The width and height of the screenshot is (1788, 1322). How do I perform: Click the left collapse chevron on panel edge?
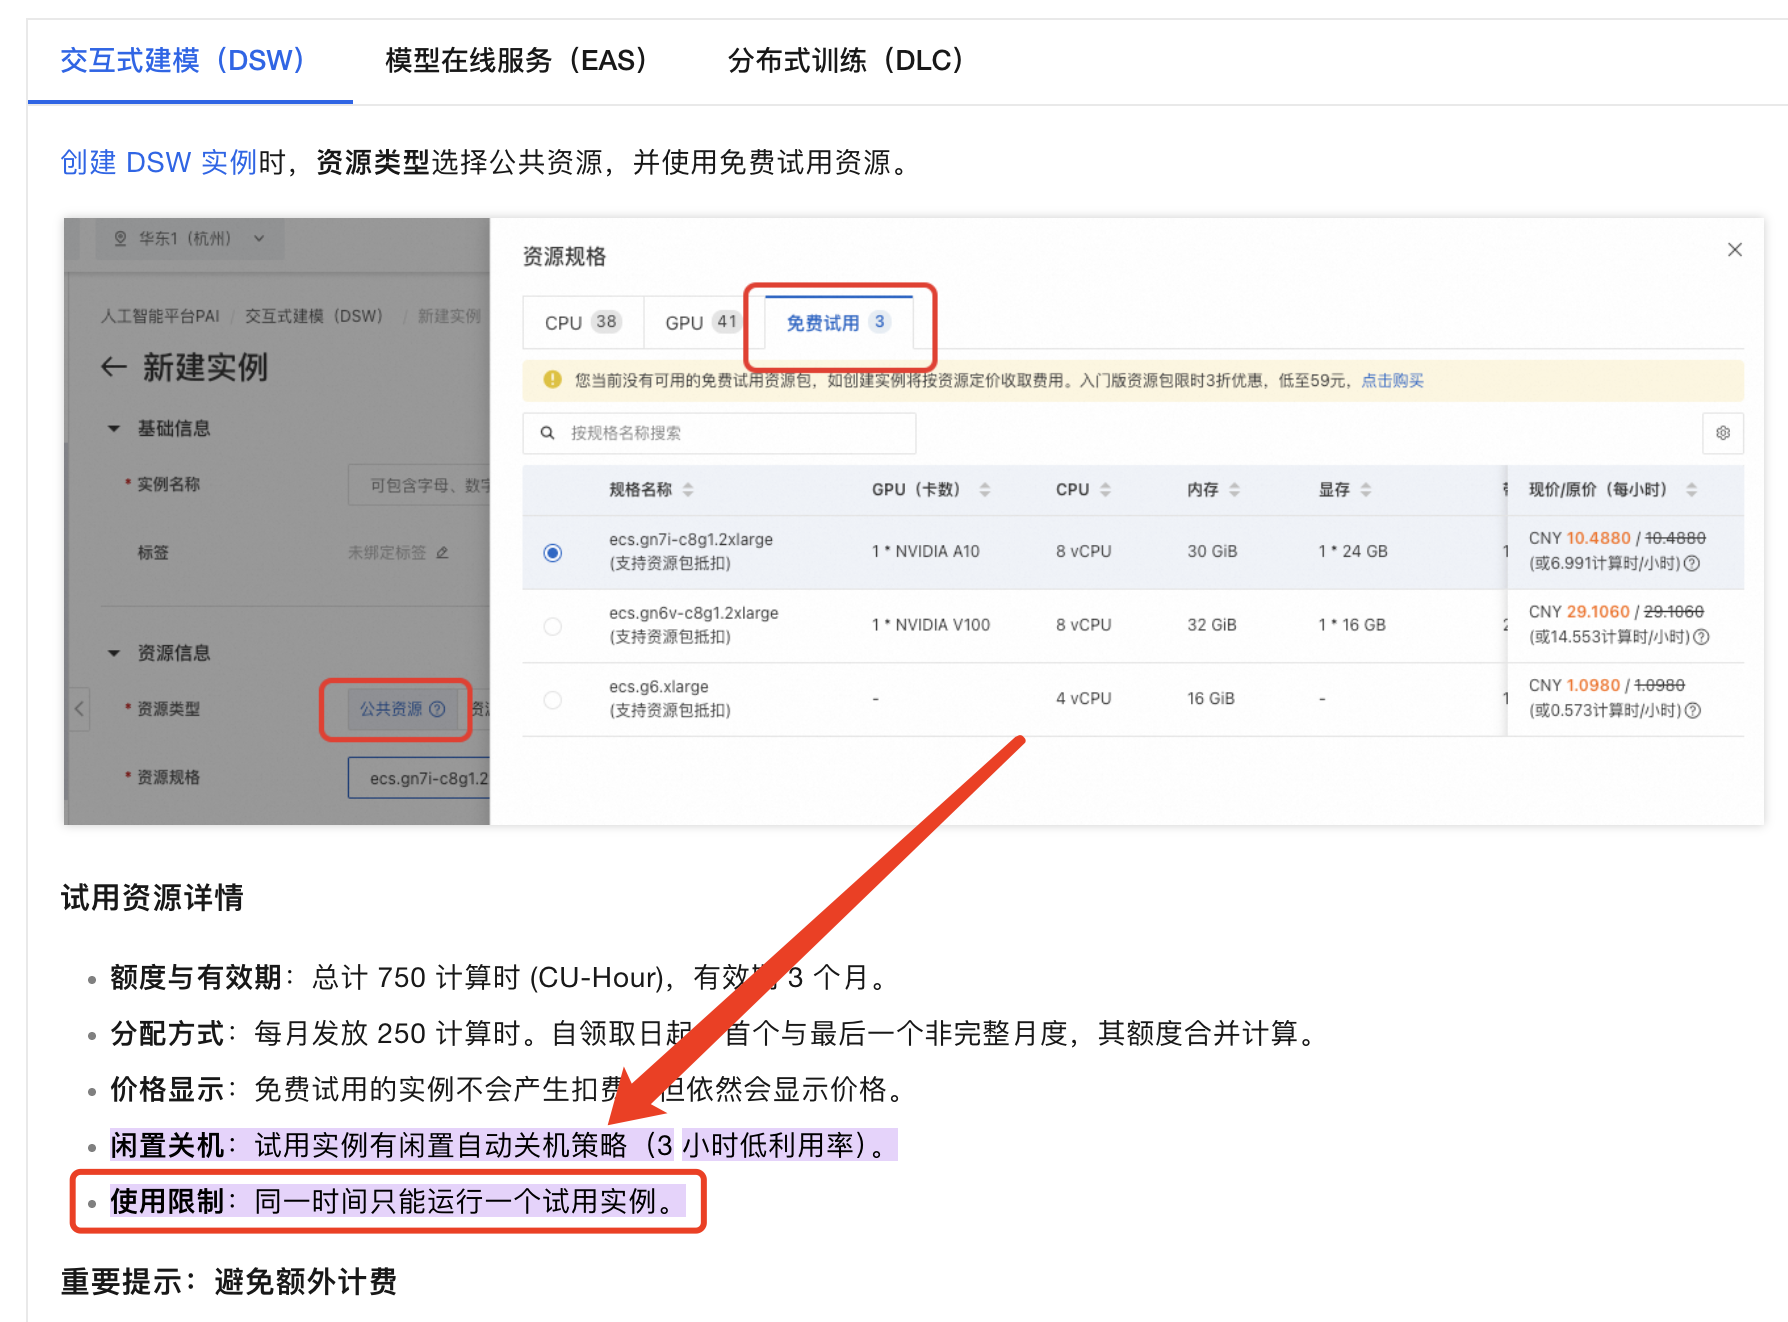(x=79, y=709)
